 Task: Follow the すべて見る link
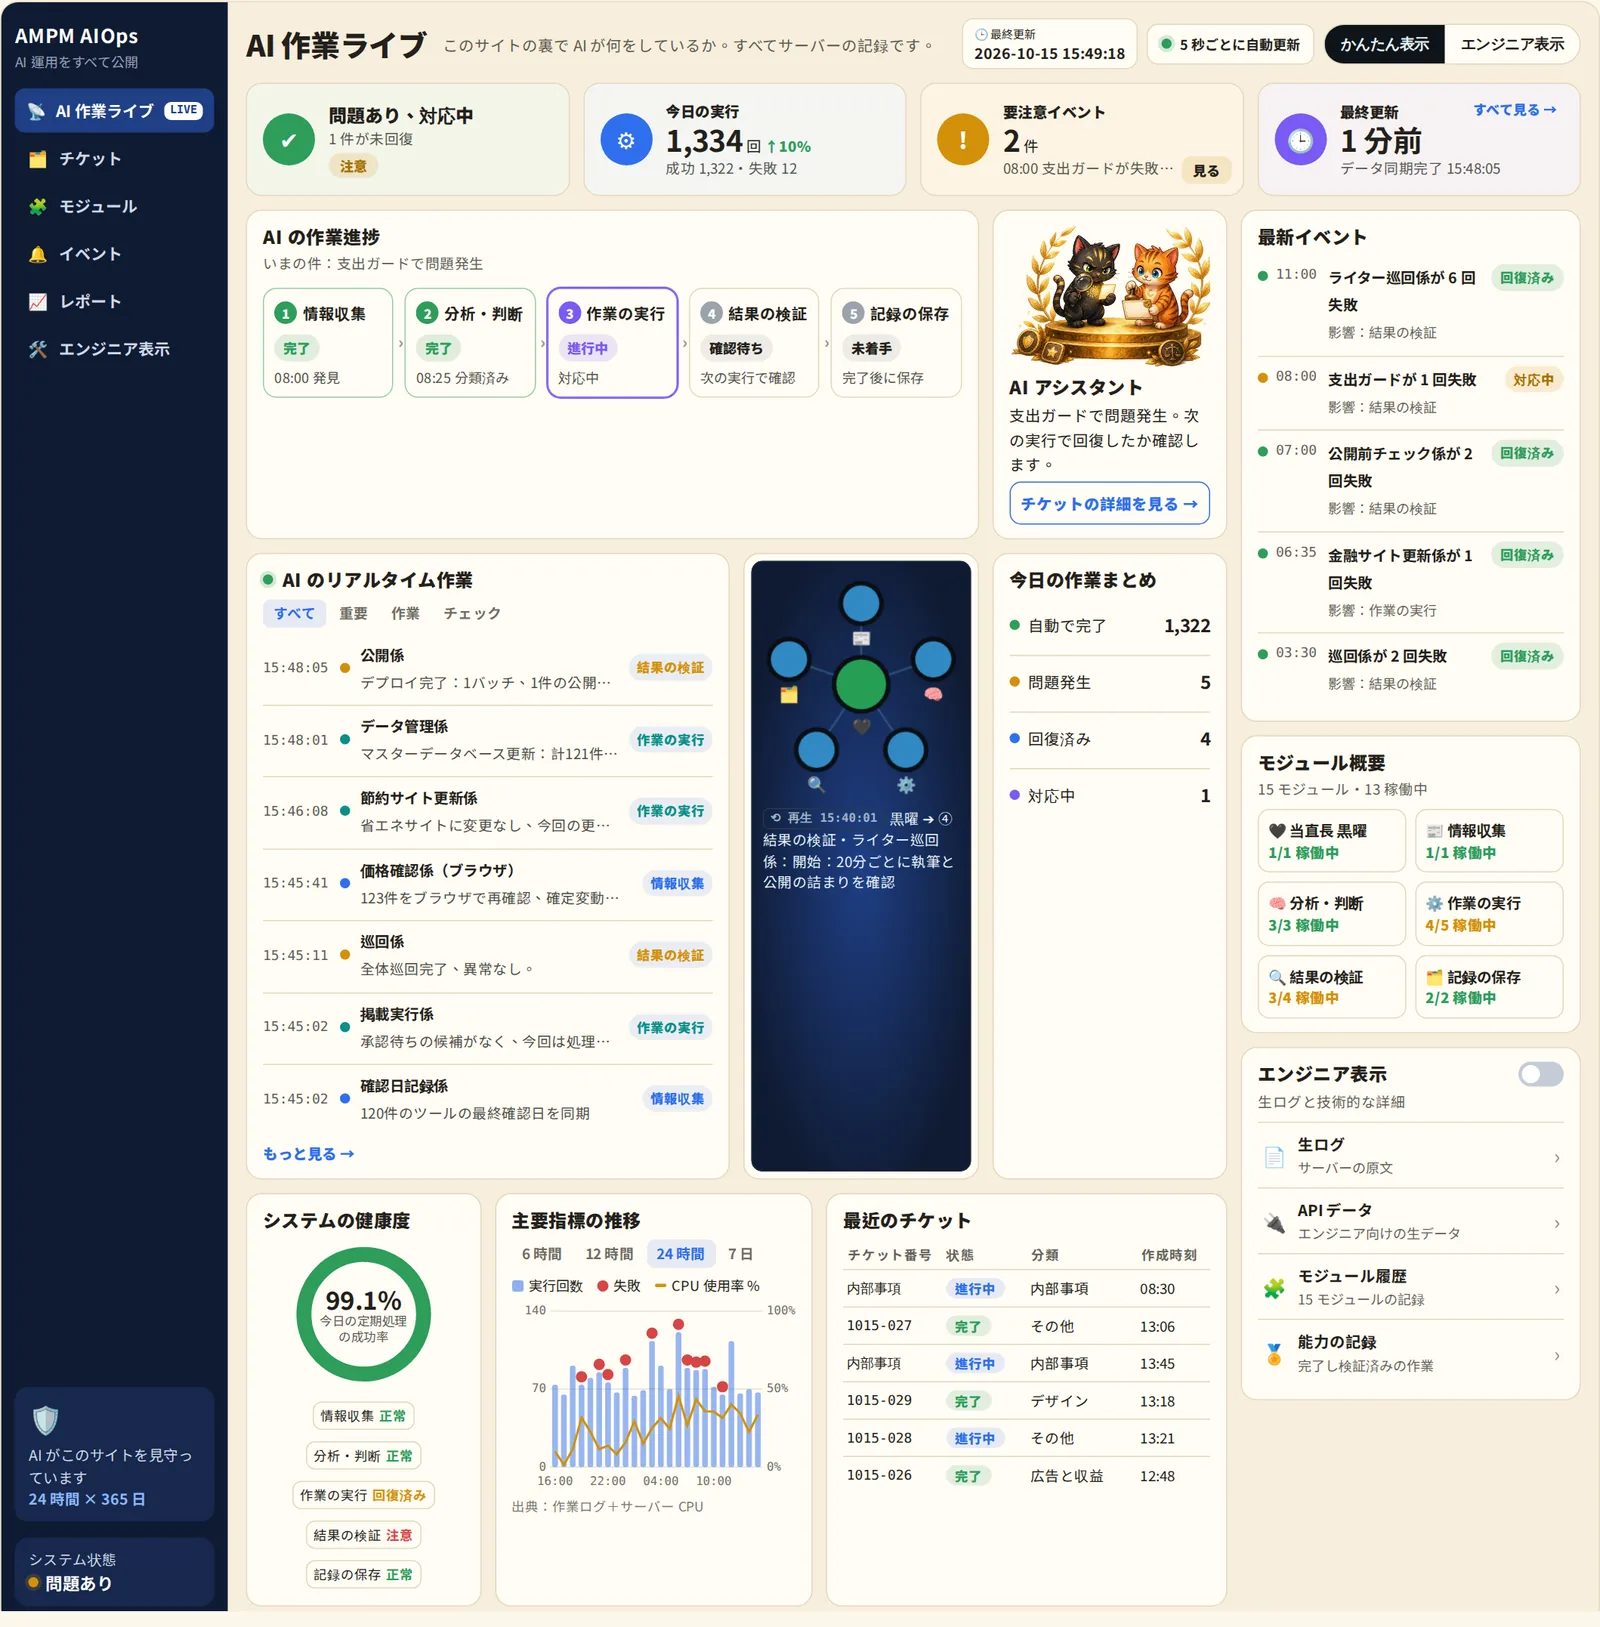coord(1514,110)
